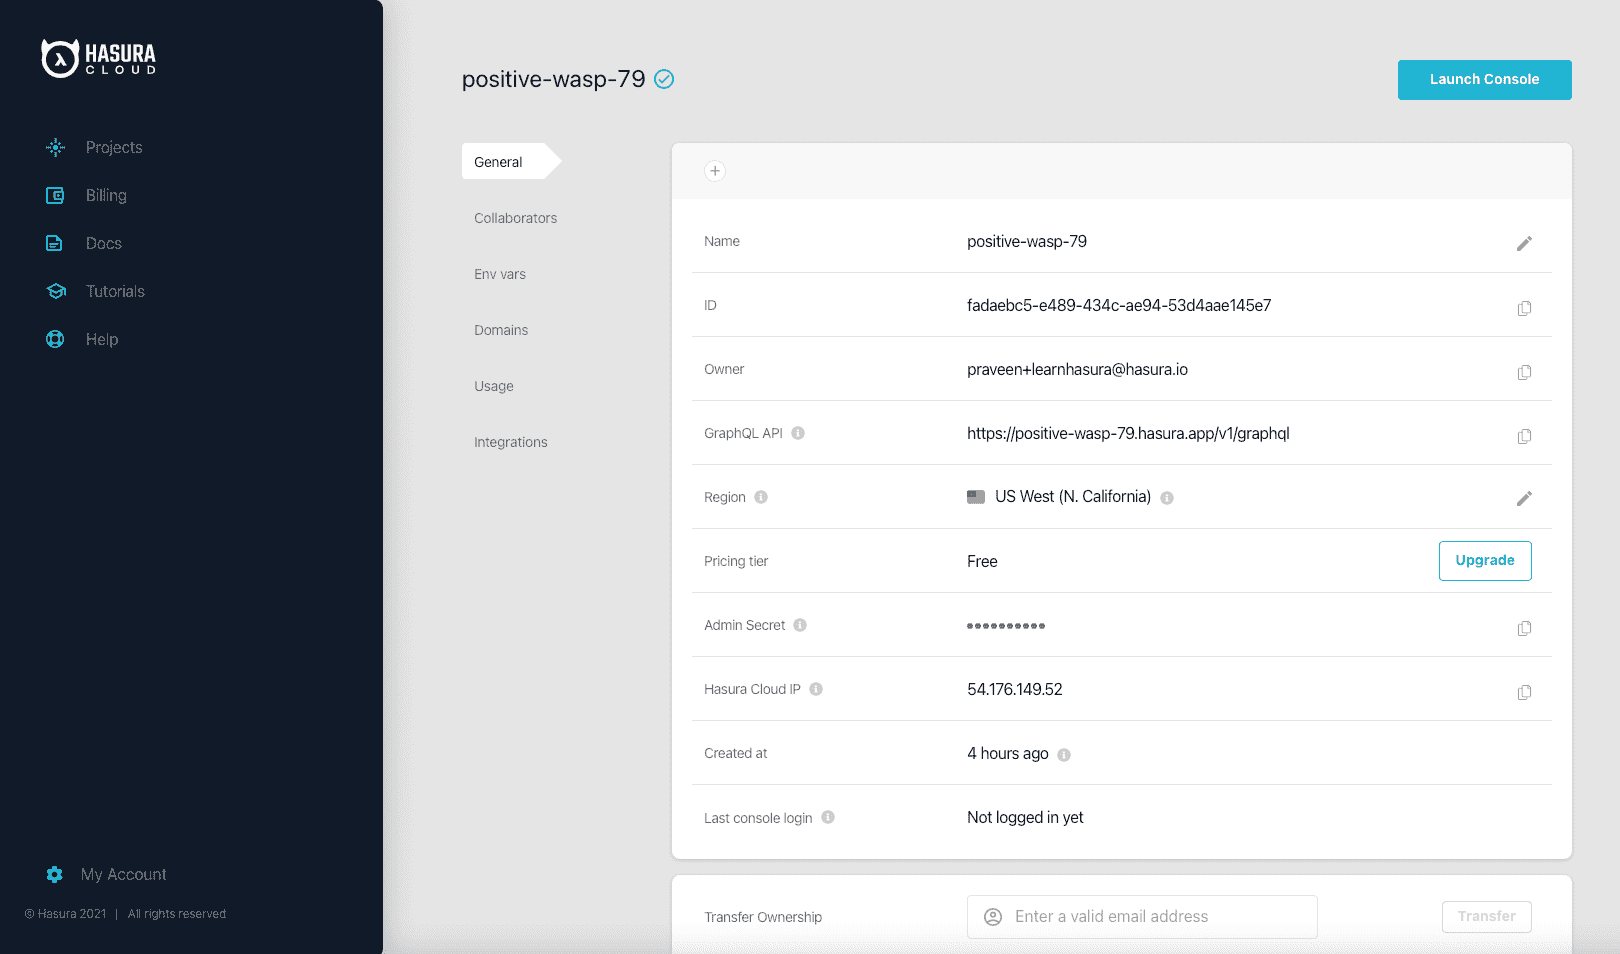The image size is (1620, 954).
Task: Open Tutorials in the sidebar
Action: pyautogui.click(x=115, y=291)
